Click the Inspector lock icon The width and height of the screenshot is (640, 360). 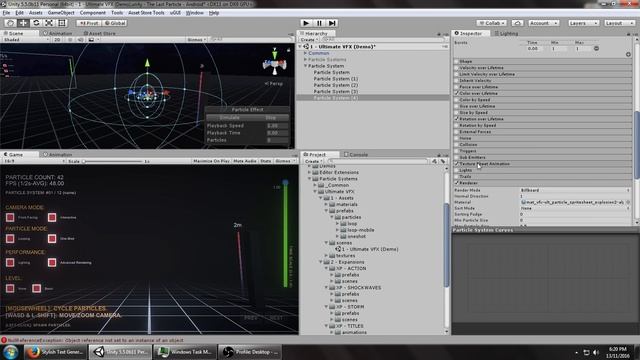629,33
